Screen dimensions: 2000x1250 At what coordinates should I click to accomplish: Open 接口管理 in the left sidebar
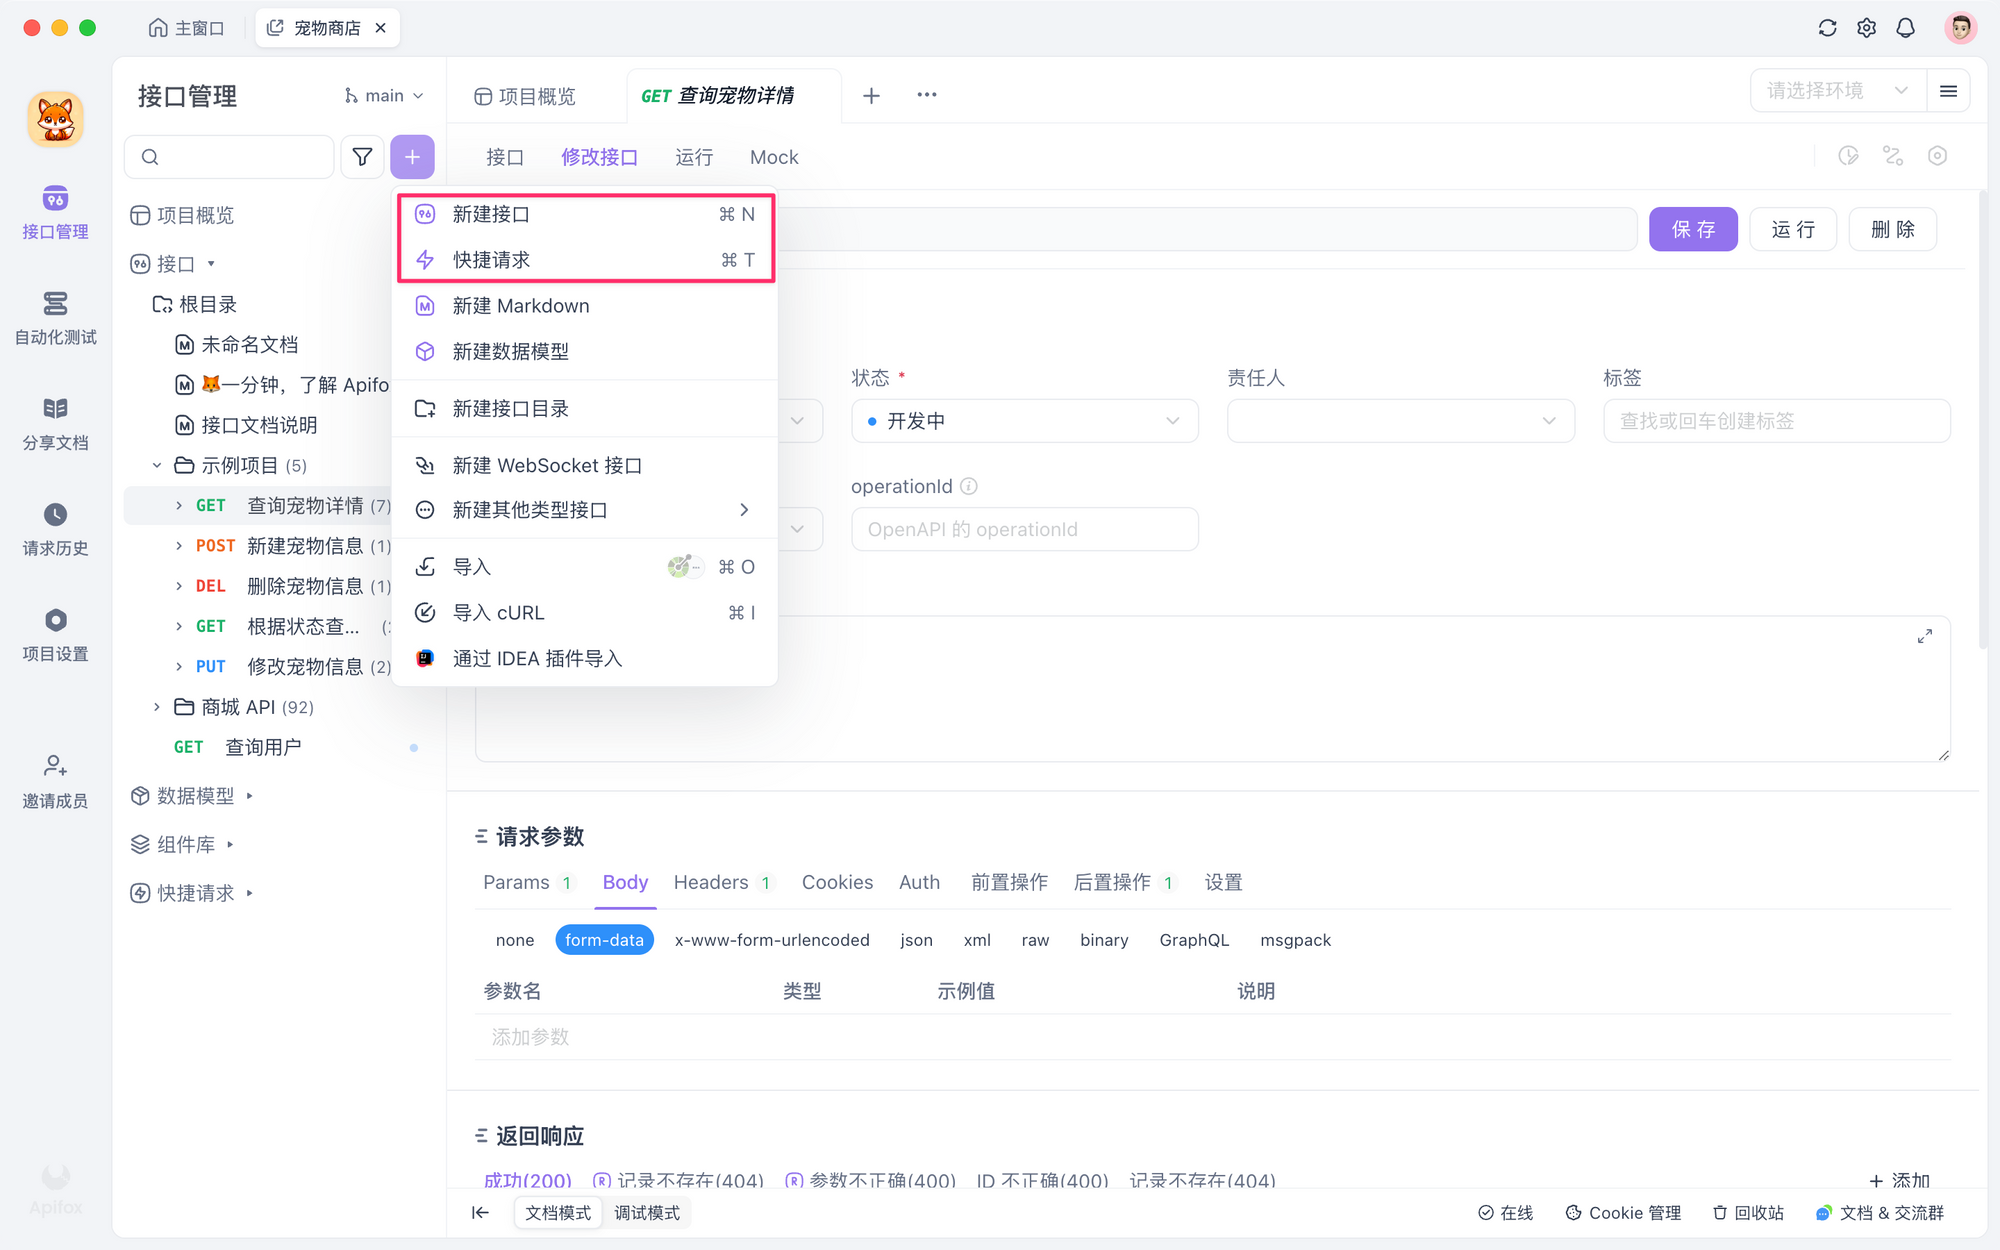(55, 213)
